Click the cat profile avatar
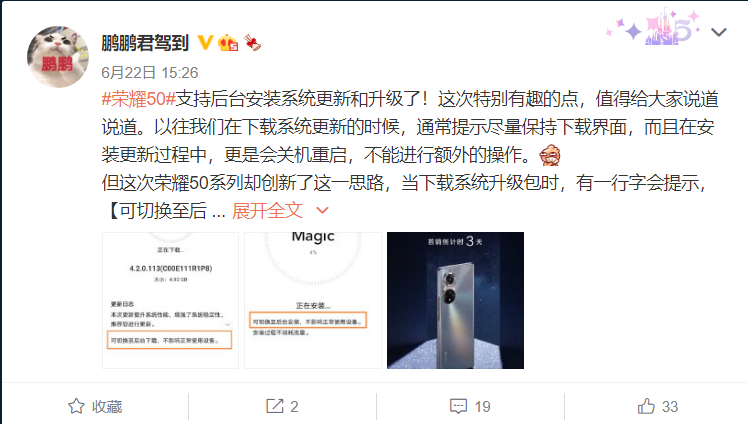The image size is (748, 424). [58, 57]
